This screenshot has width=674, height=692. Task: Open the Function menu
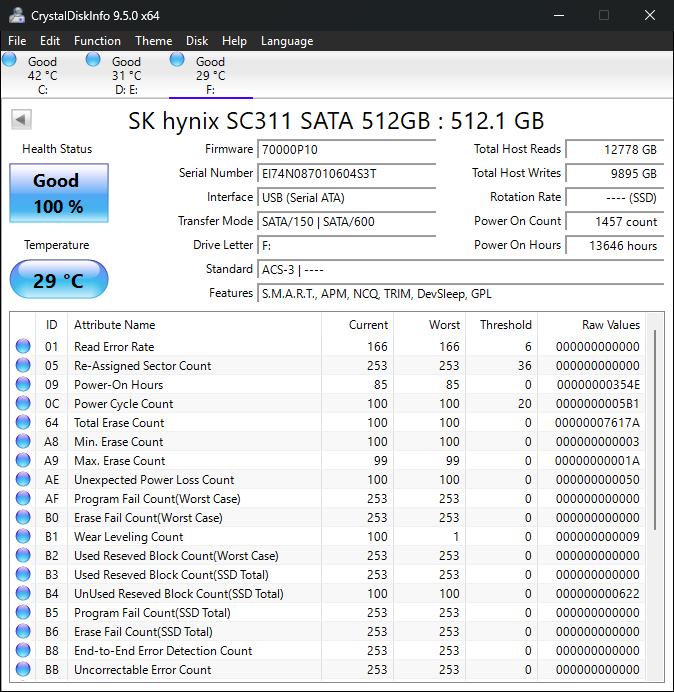(x=97, y=41)
